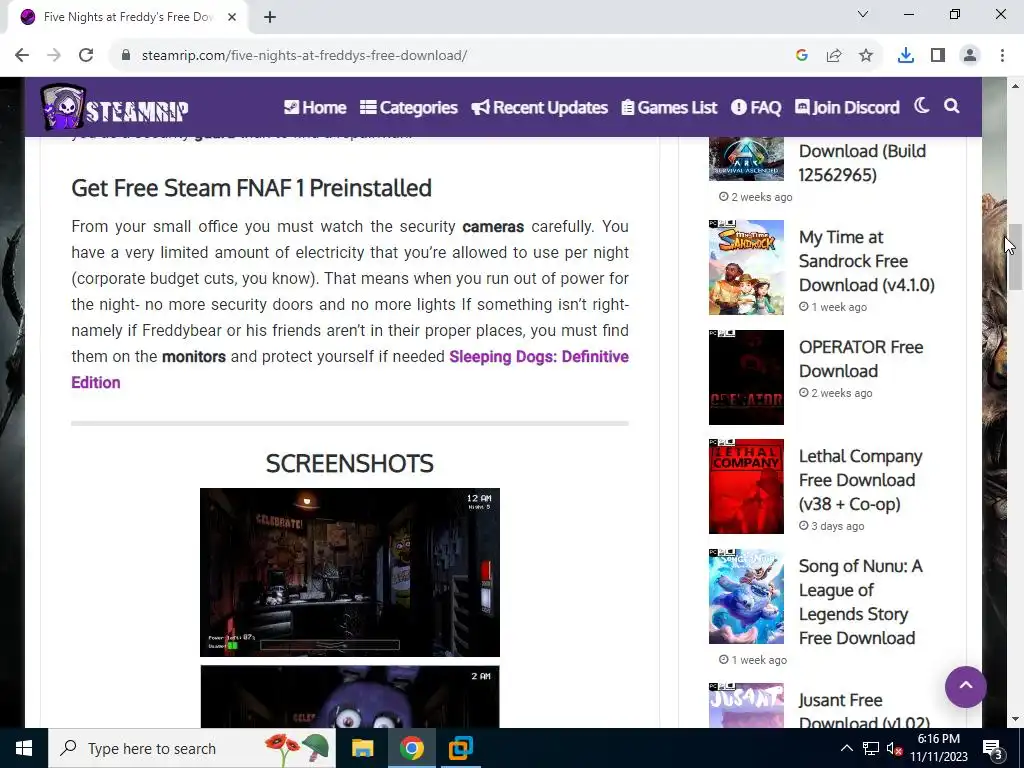Open Chrome profile avatar
Screen dimensions: 1024x768
[x=970, y=56]
